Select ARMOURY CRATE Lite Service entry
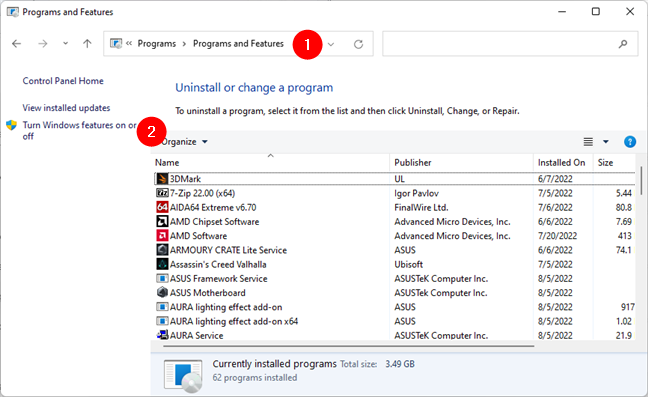The width and height of the screenshot is (648, 397). point(395,250)
